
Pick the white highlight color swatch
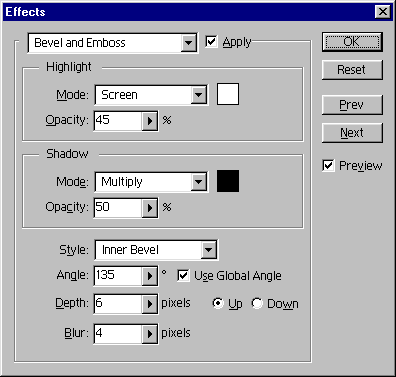[228, 94]
